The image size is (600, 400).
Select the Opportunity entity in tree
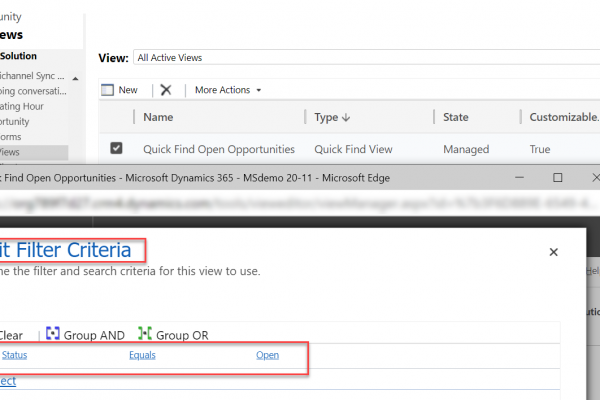(x=15, y=121)
